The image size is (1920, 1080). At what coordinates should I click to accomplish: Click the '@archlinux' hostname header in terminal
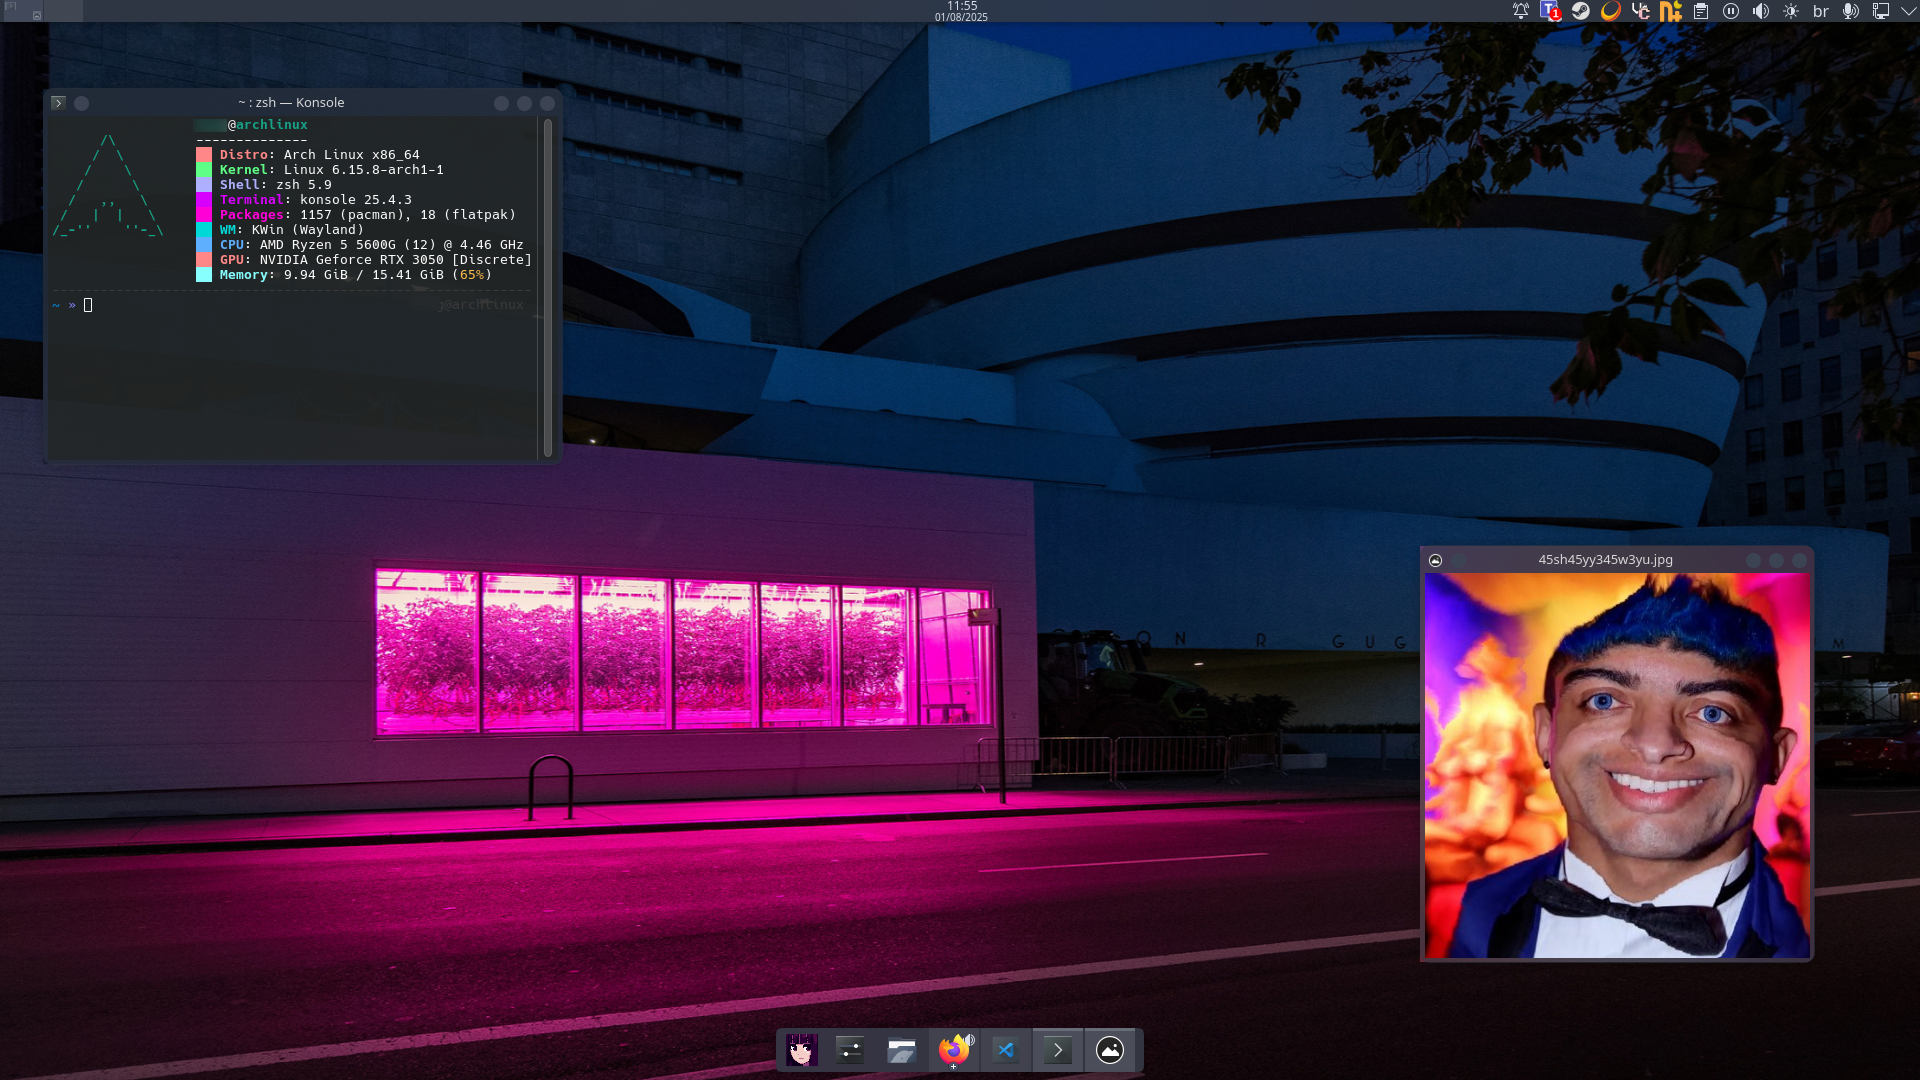(x=267, y=125)
